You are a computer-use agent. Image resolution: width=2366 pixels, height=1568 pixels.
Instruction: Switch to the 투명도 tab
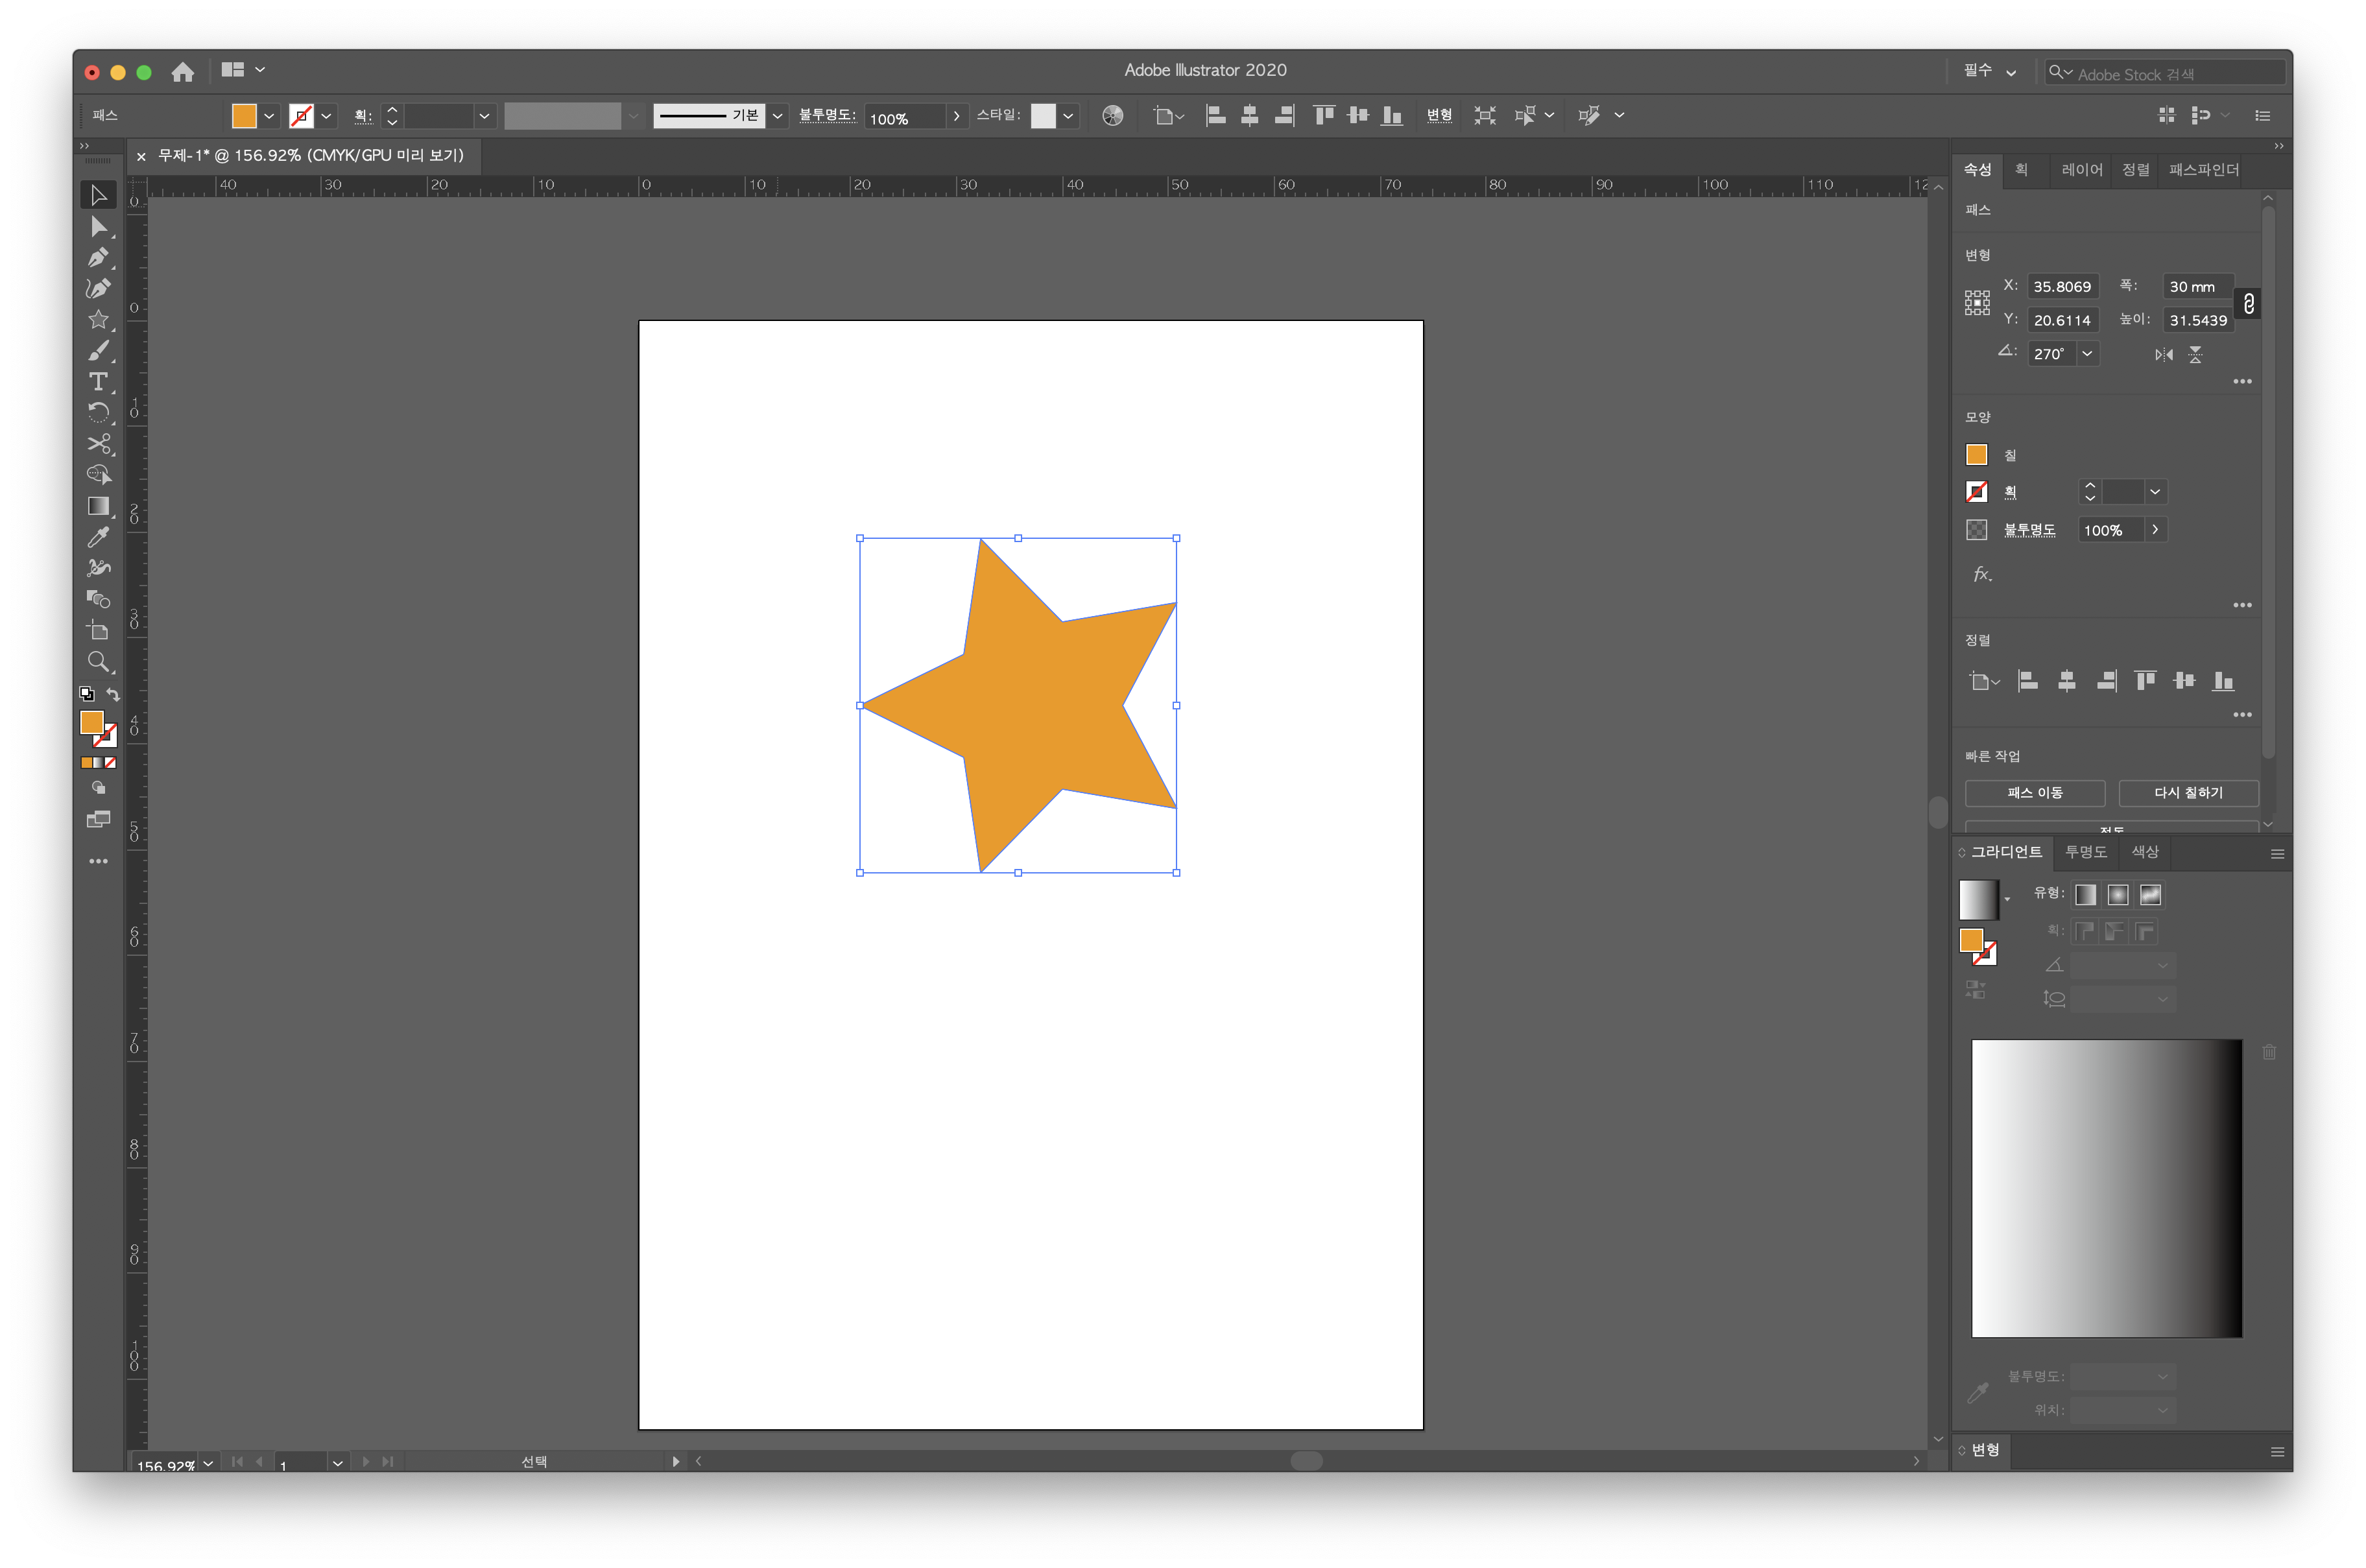pos(2086,852)
